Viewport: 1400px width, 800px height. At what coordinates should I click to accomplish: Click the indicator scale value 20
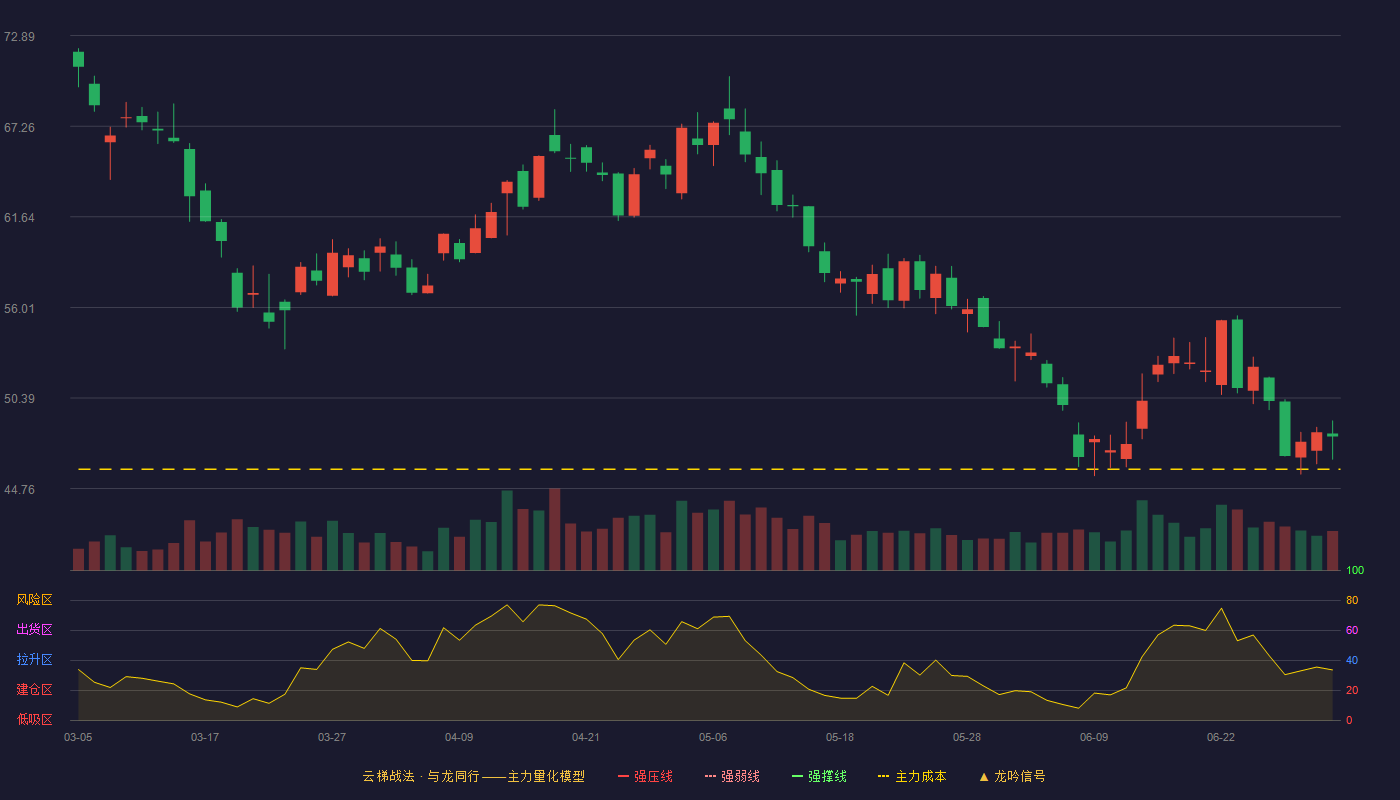1352,691
